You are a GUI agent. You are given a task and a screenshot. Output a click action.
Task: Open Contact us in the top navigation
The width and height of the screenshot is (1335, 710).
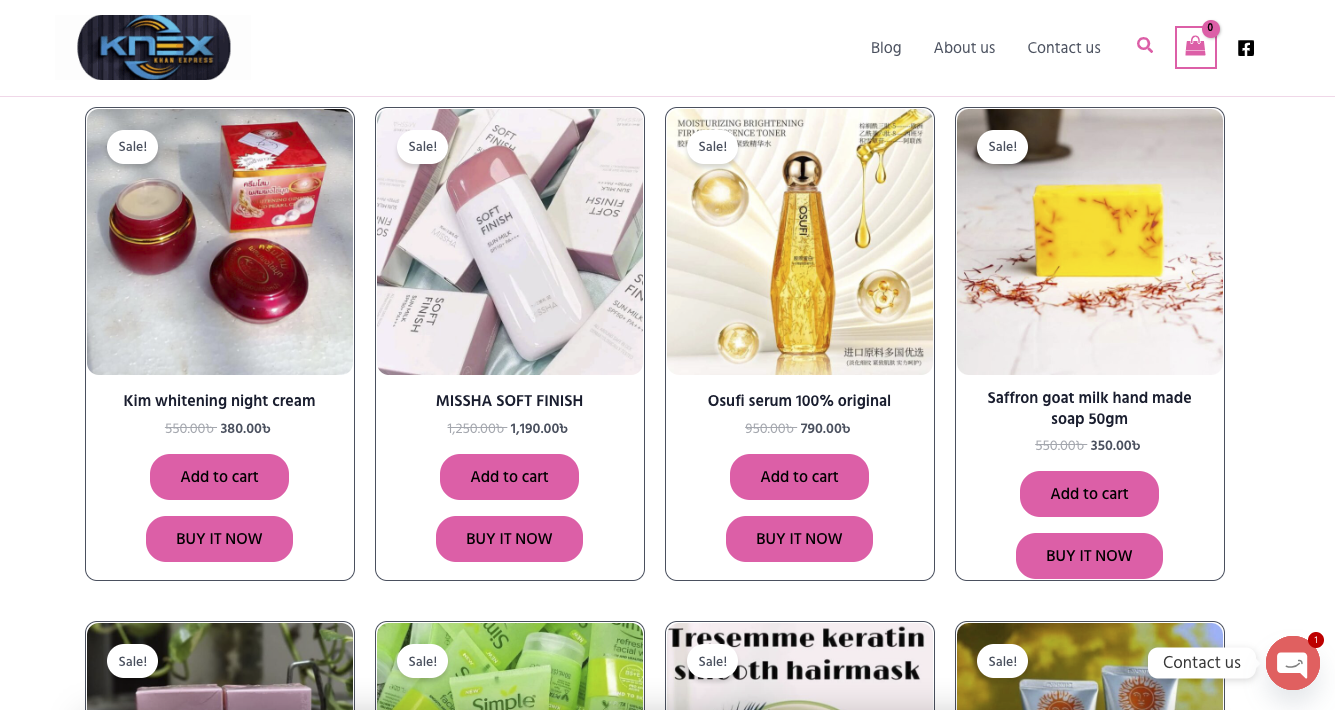(1064, 48)
